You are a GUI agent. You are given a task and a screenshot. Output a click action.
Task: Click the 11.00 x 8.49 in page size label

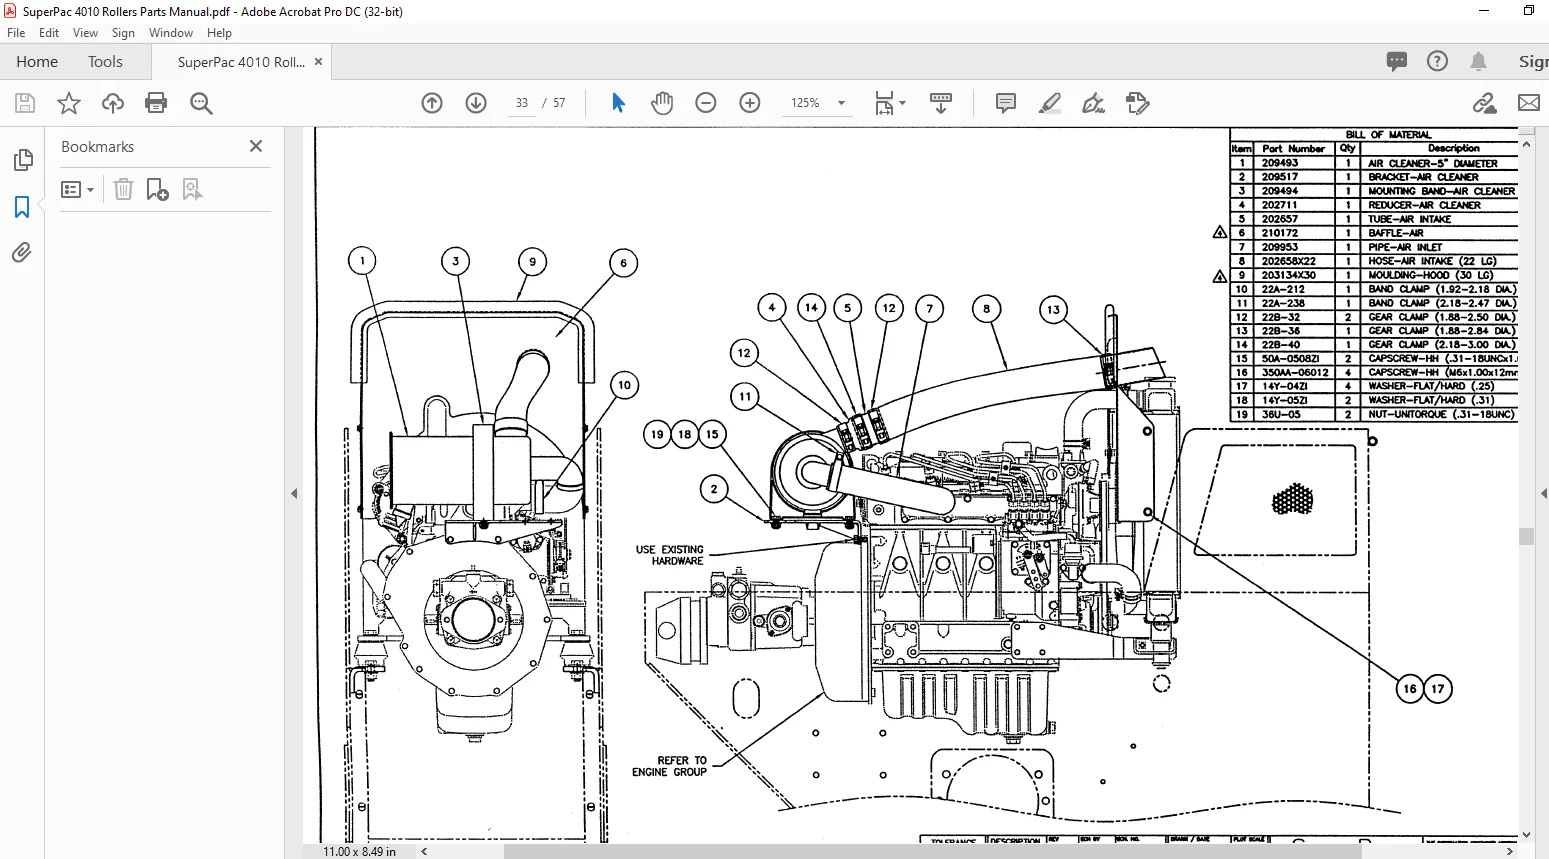pyautogui.click(x=359, y=851)
